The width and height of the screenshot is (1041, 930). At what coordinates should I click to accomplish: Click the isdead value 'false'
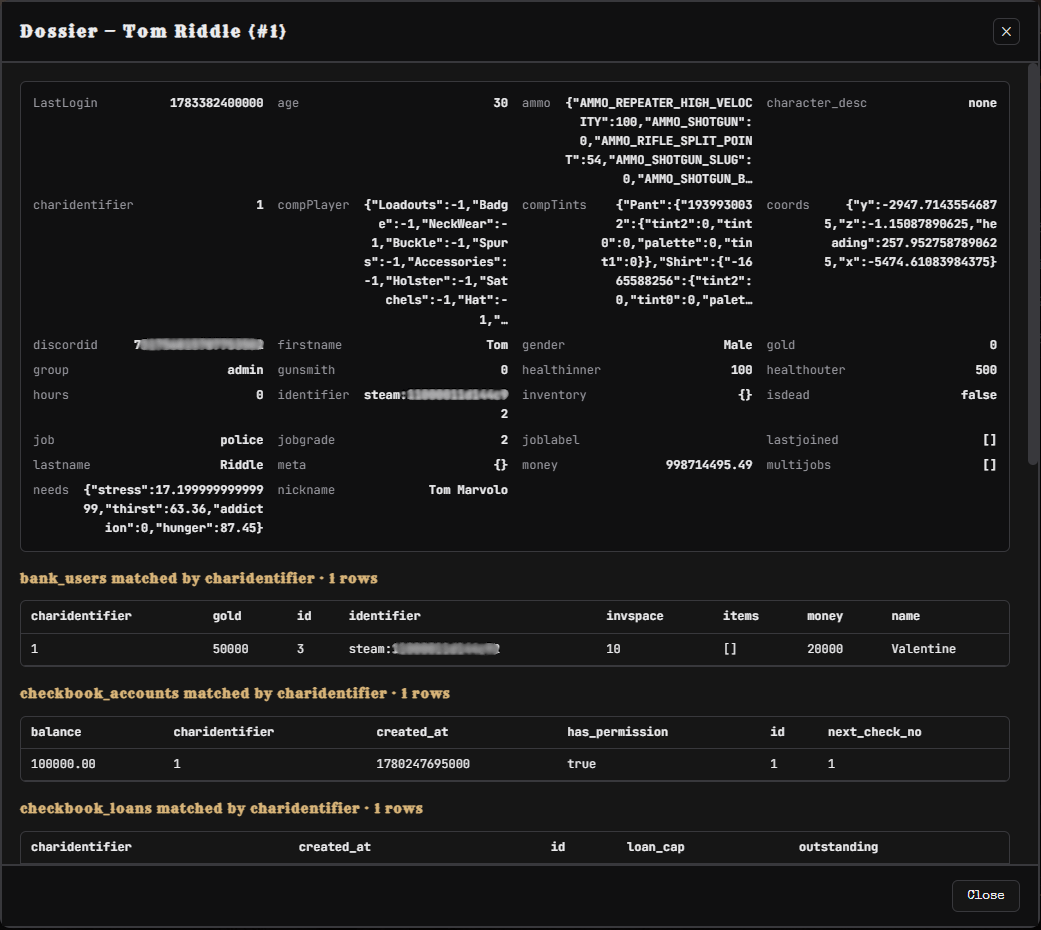(x=979, y=395)
